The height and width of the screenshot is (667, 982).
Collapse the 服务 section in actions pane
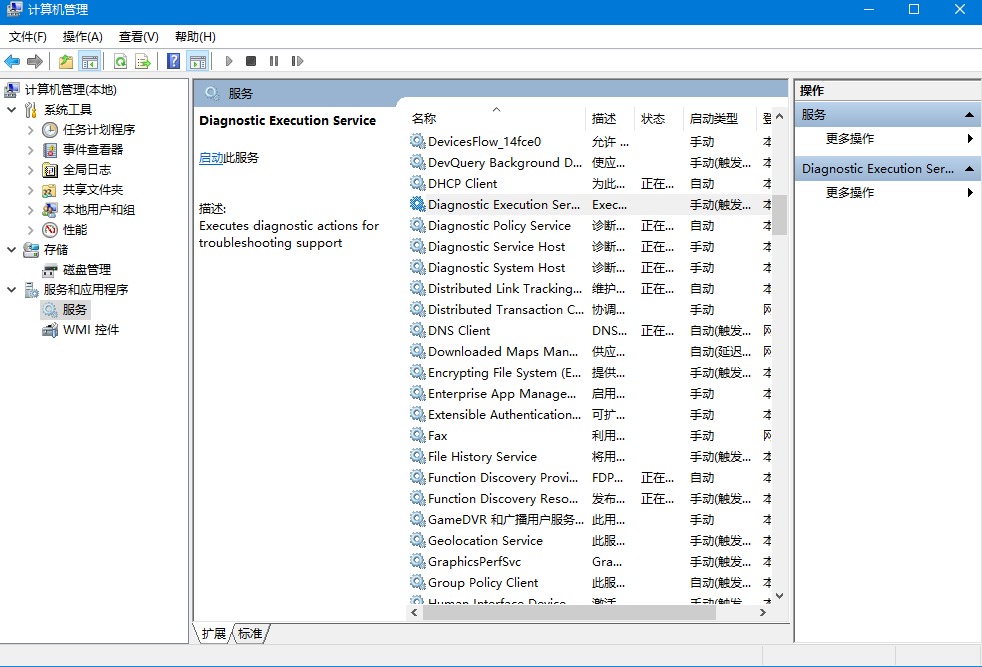969,115
